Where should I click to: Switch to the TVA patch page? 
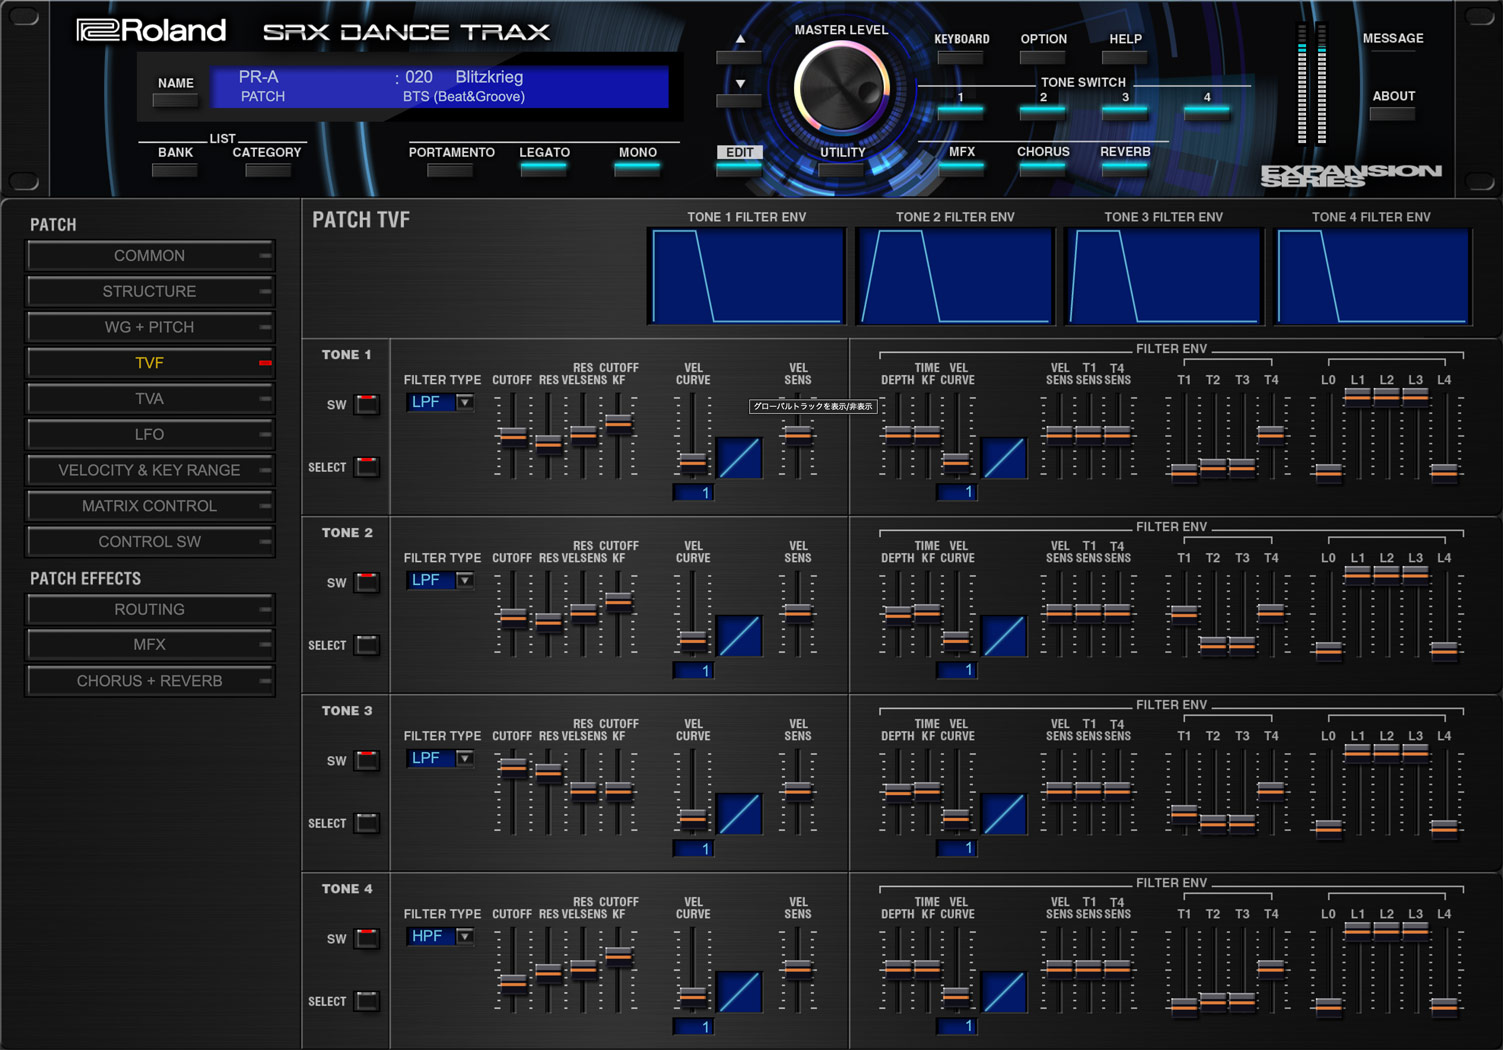tap(150, 398)
